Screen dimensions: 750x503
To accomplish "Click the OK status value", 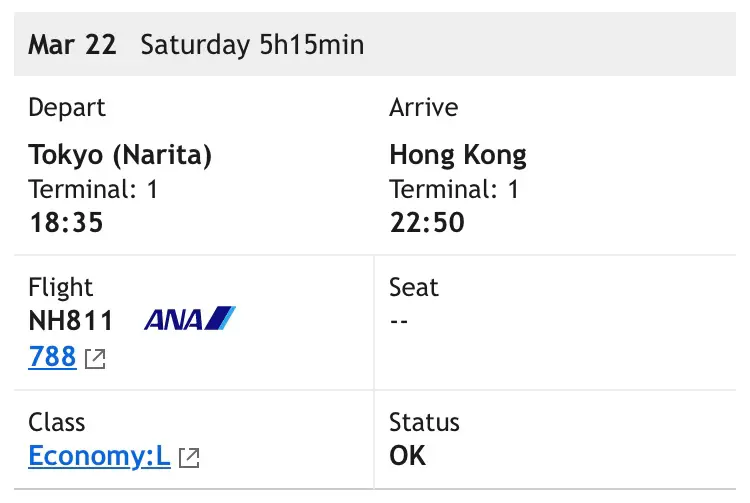I will (408, 456).
